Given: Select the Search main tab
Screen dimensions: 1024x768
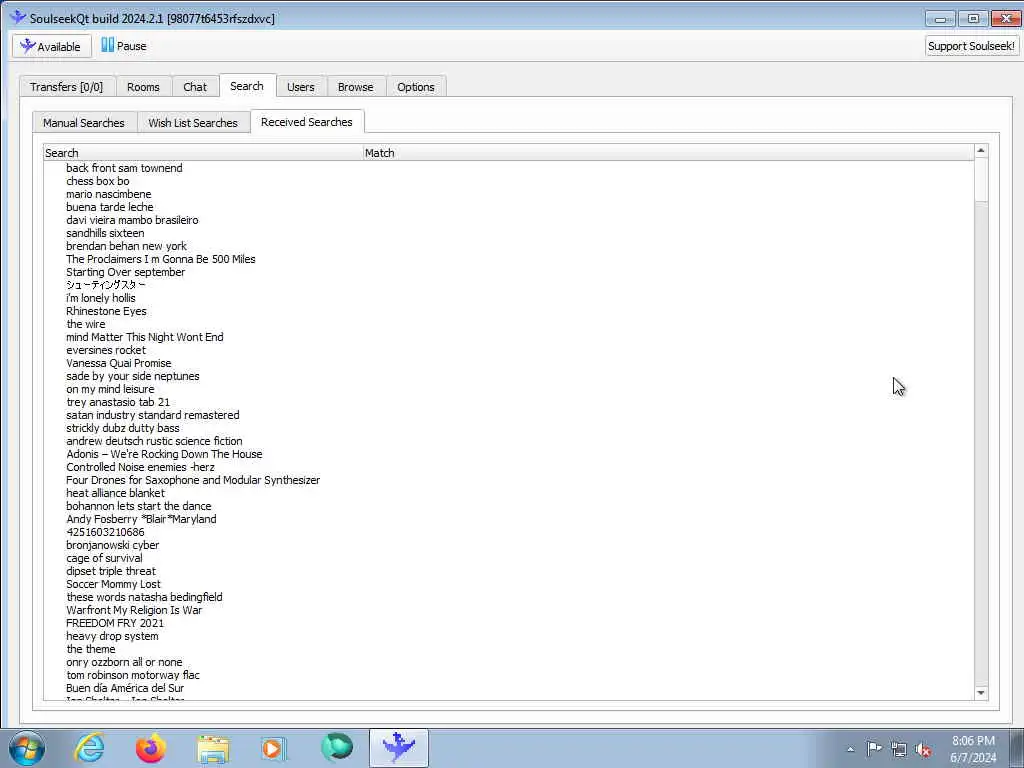Looking at the screenshot, I should (x=247, y=86).
